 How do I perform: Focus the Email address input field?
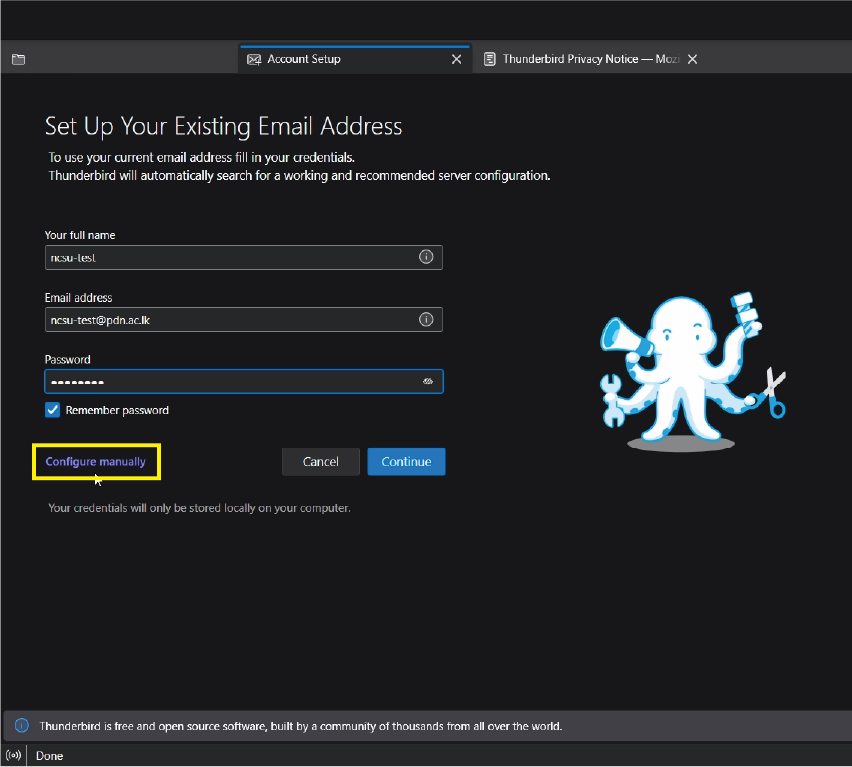230,320
